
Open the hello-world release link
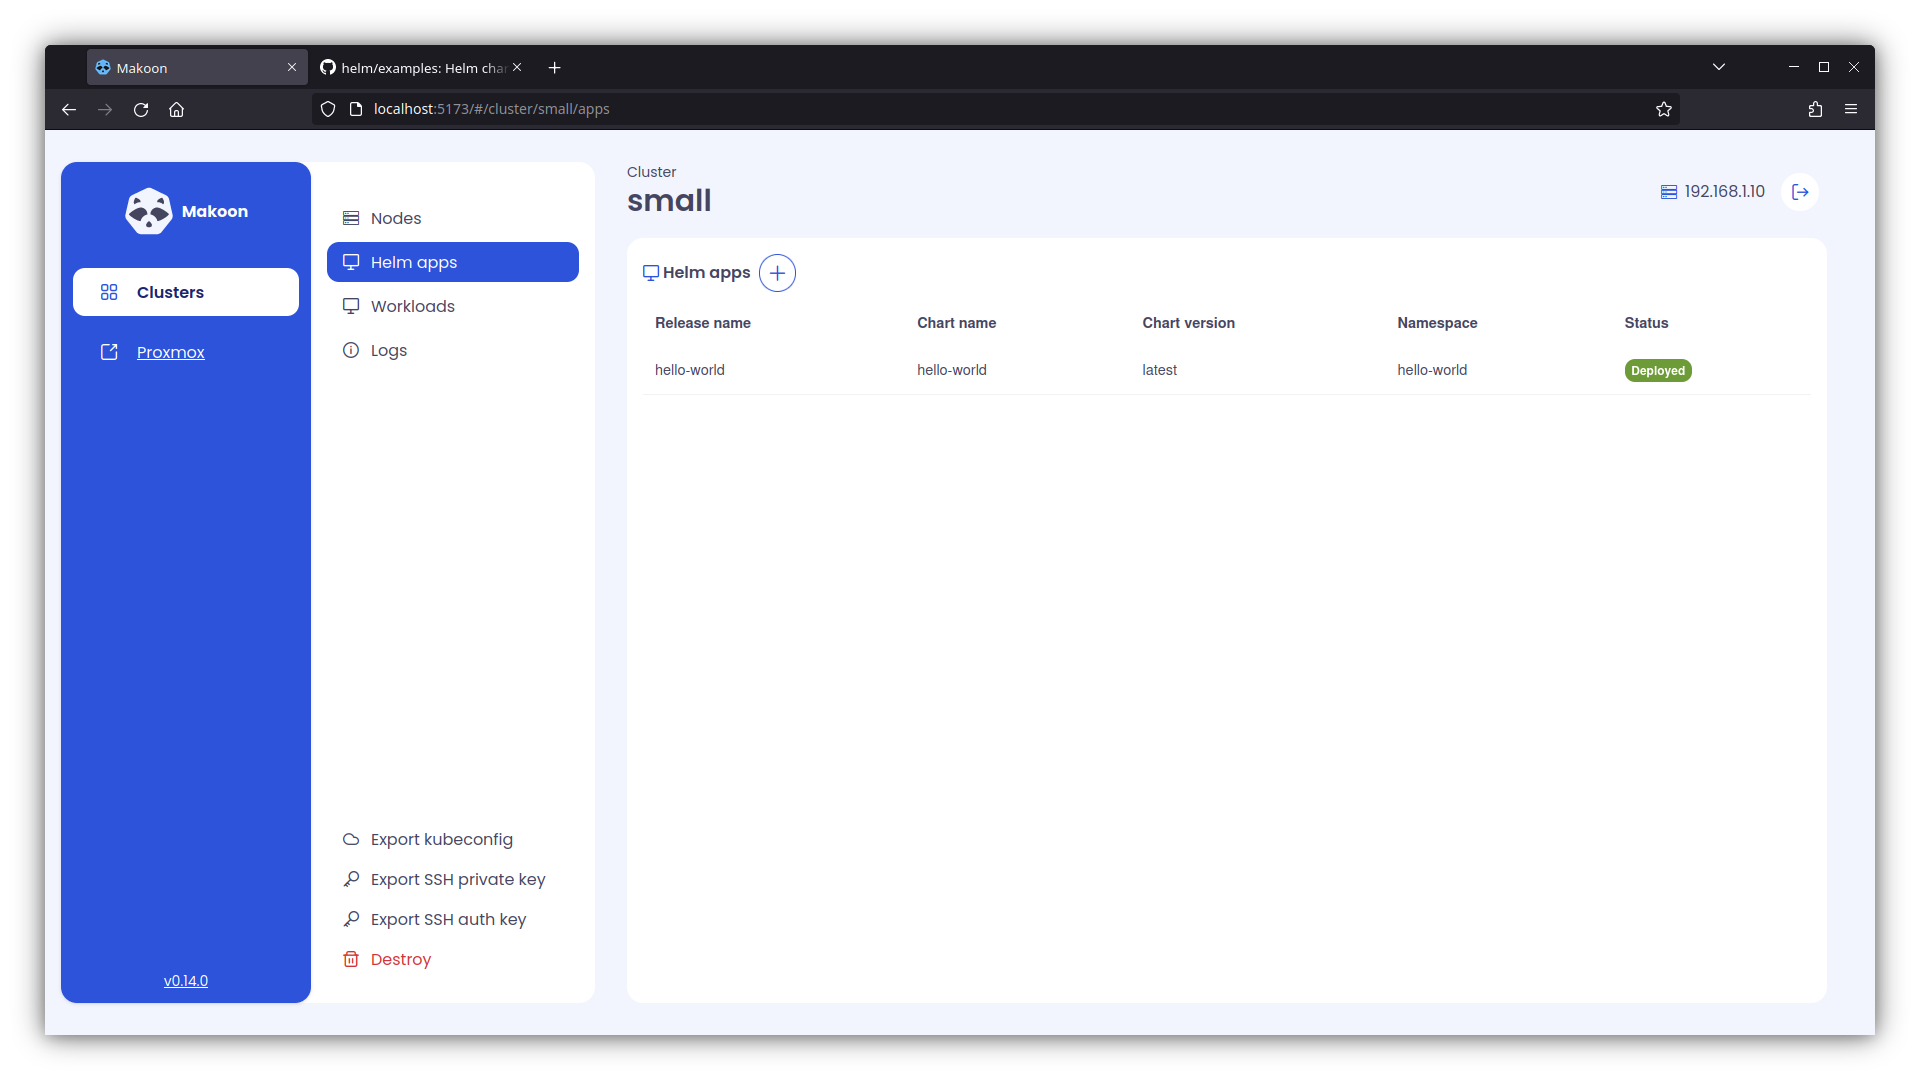(x=690, y=369)
